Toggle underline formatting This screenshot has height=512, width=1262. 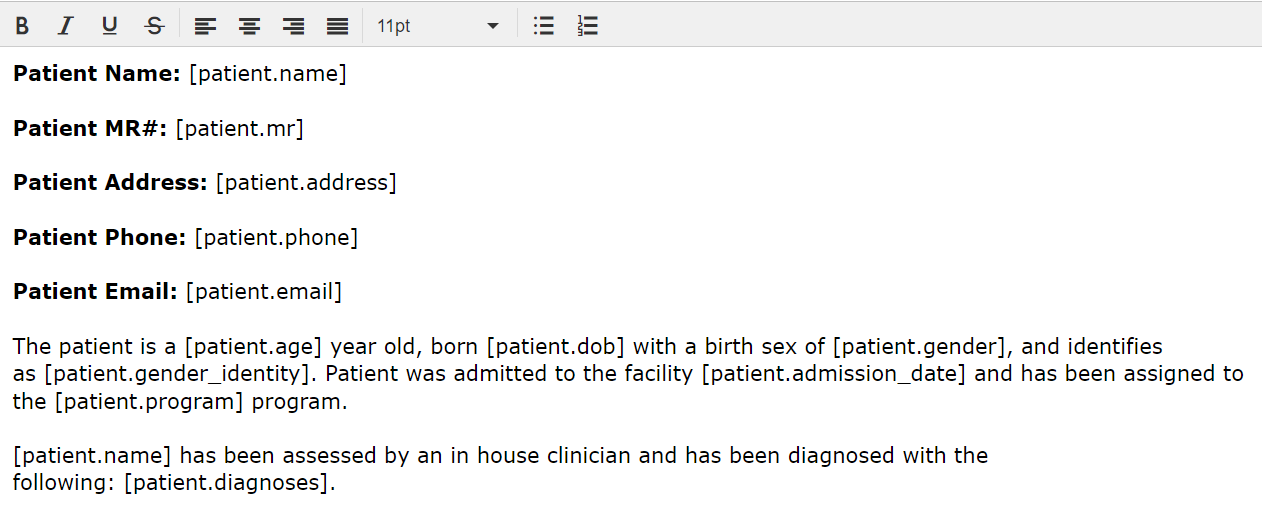[110, 26]
